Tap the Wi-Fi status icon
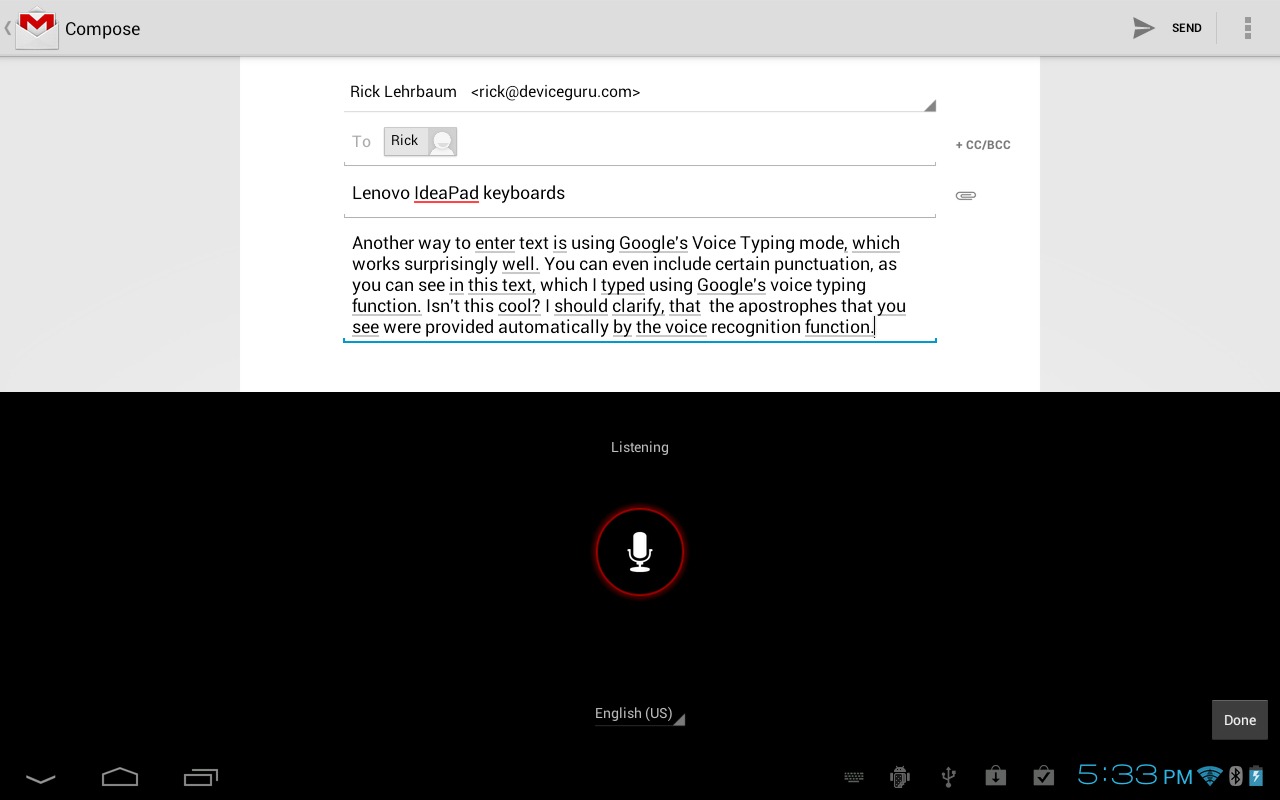 (1210, 776)
